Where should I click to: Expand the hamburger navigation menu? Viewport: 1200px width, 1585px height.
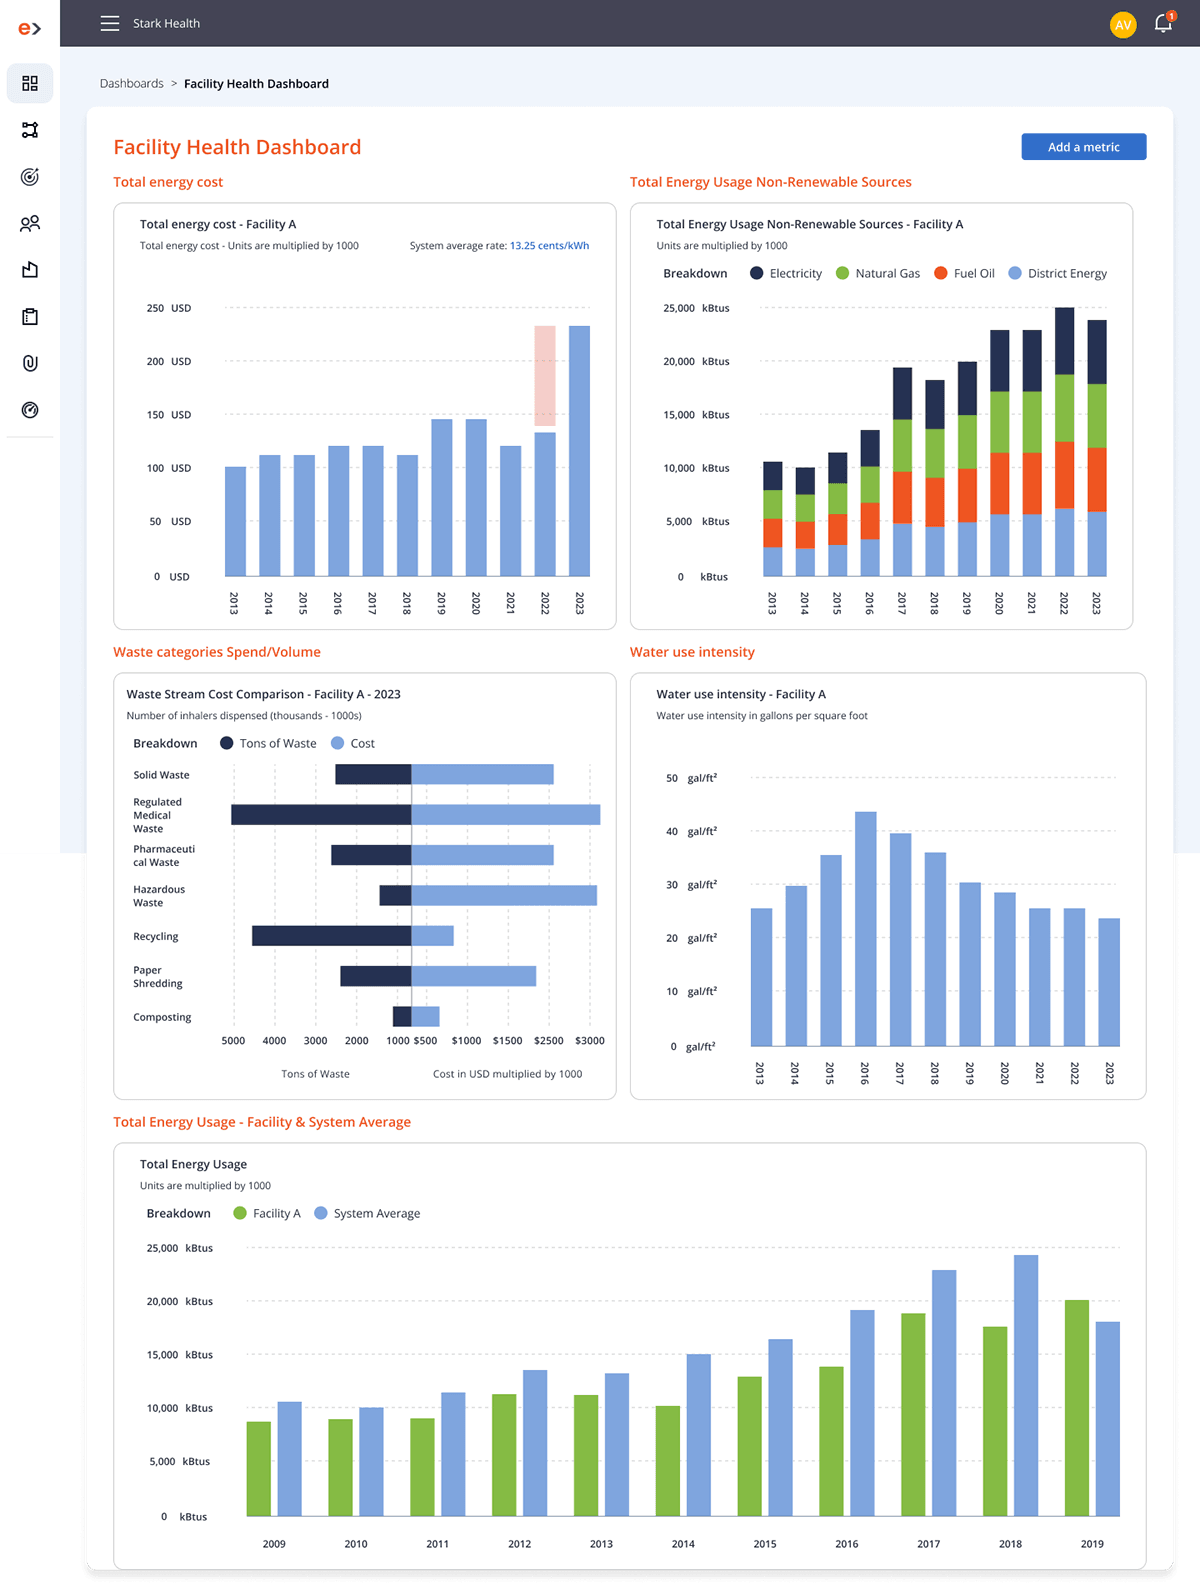pyautogui.click(x=110, y=23)
